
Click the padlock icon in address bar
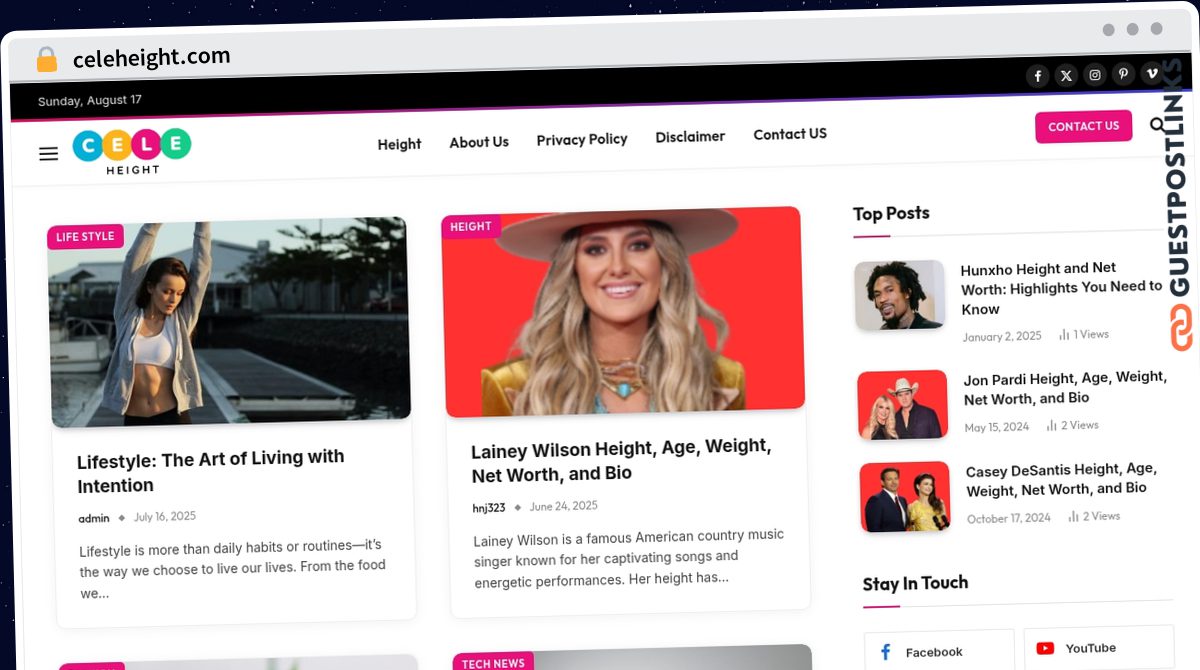click(x=46, y=60)
